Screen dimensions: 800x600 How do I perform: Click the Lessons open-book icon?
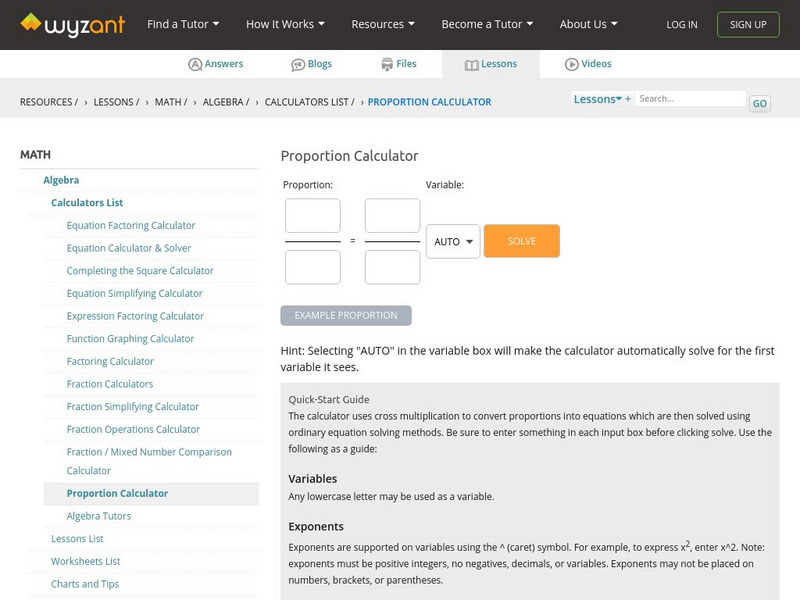pyautogui.click(x=472, y=64)
